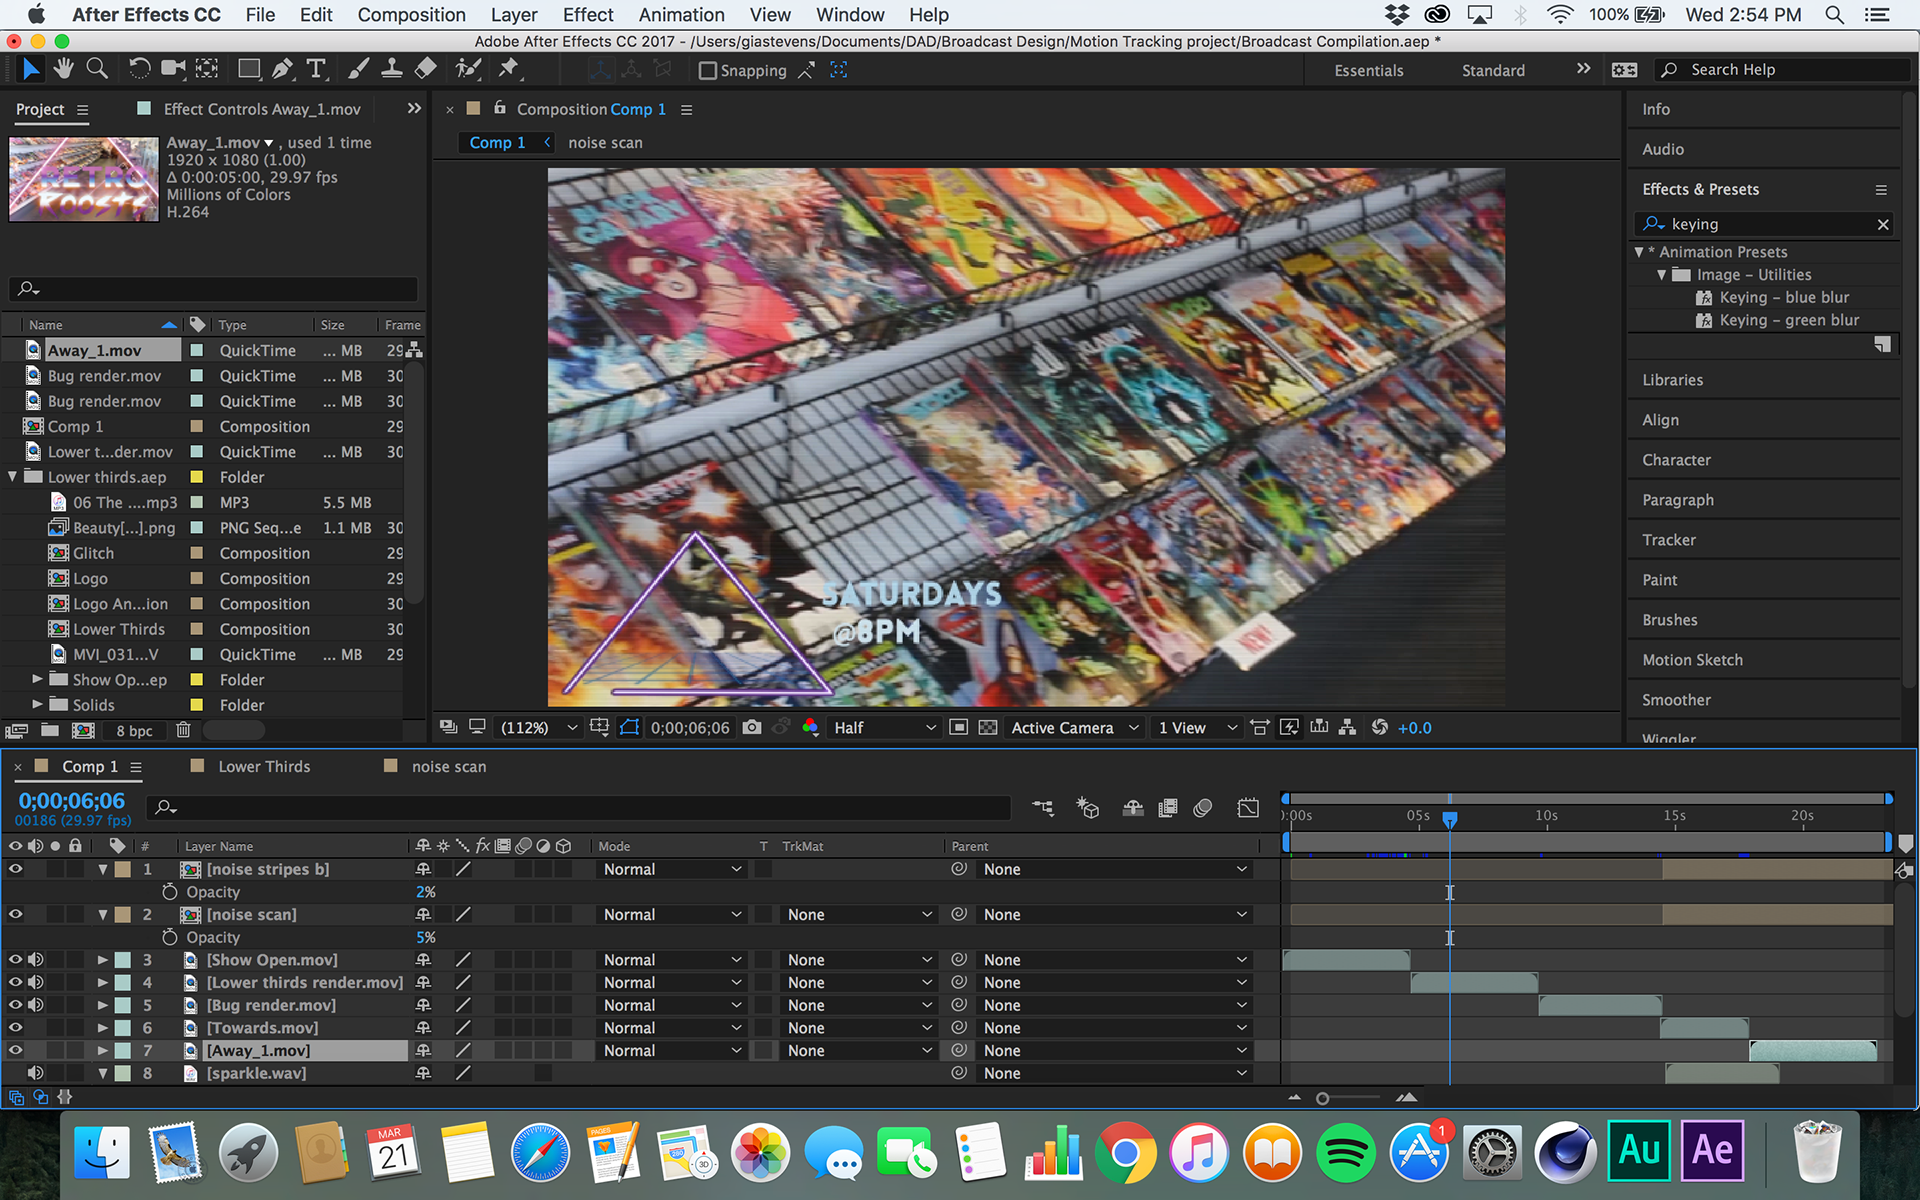Take a snapshot with camera icon
The height and width of the screenshot is (1200, 1920).
pos(752,728)
